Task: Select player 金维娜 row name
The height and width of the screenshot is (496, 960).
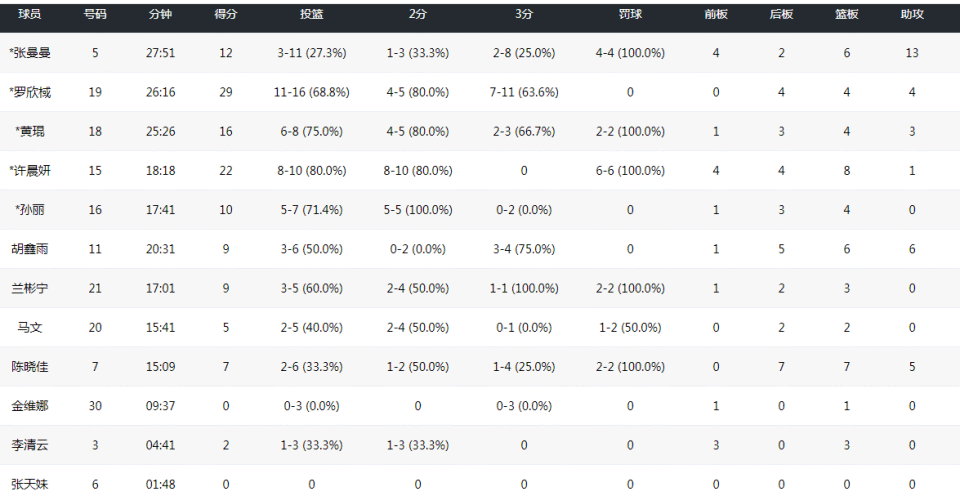Action: tap(29, 406)
